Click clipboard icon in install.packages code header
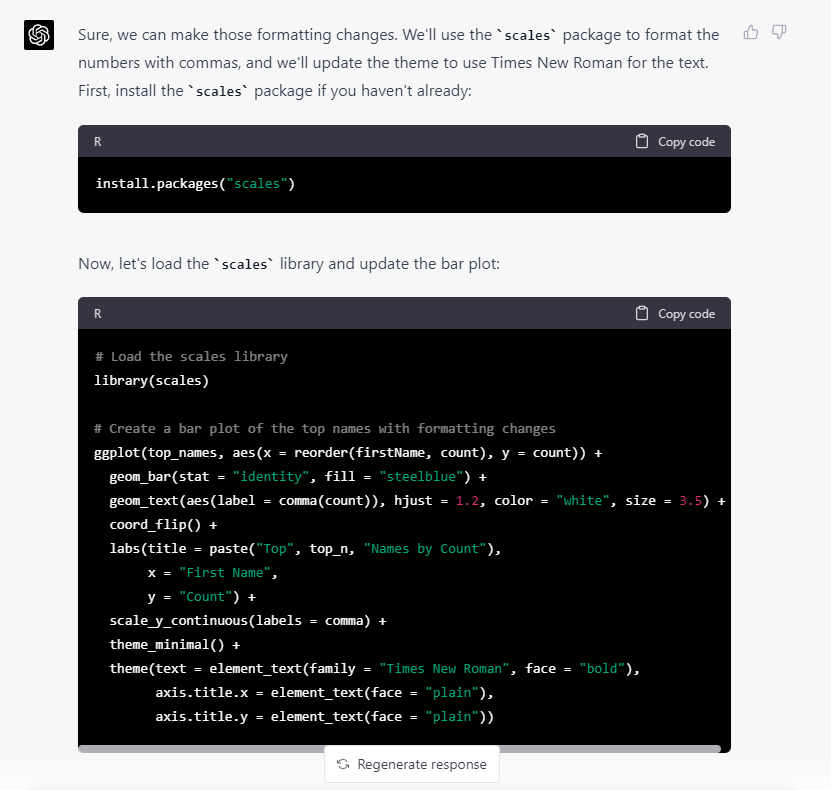This screenshot has height=790, width=831. tap(642, 141)
